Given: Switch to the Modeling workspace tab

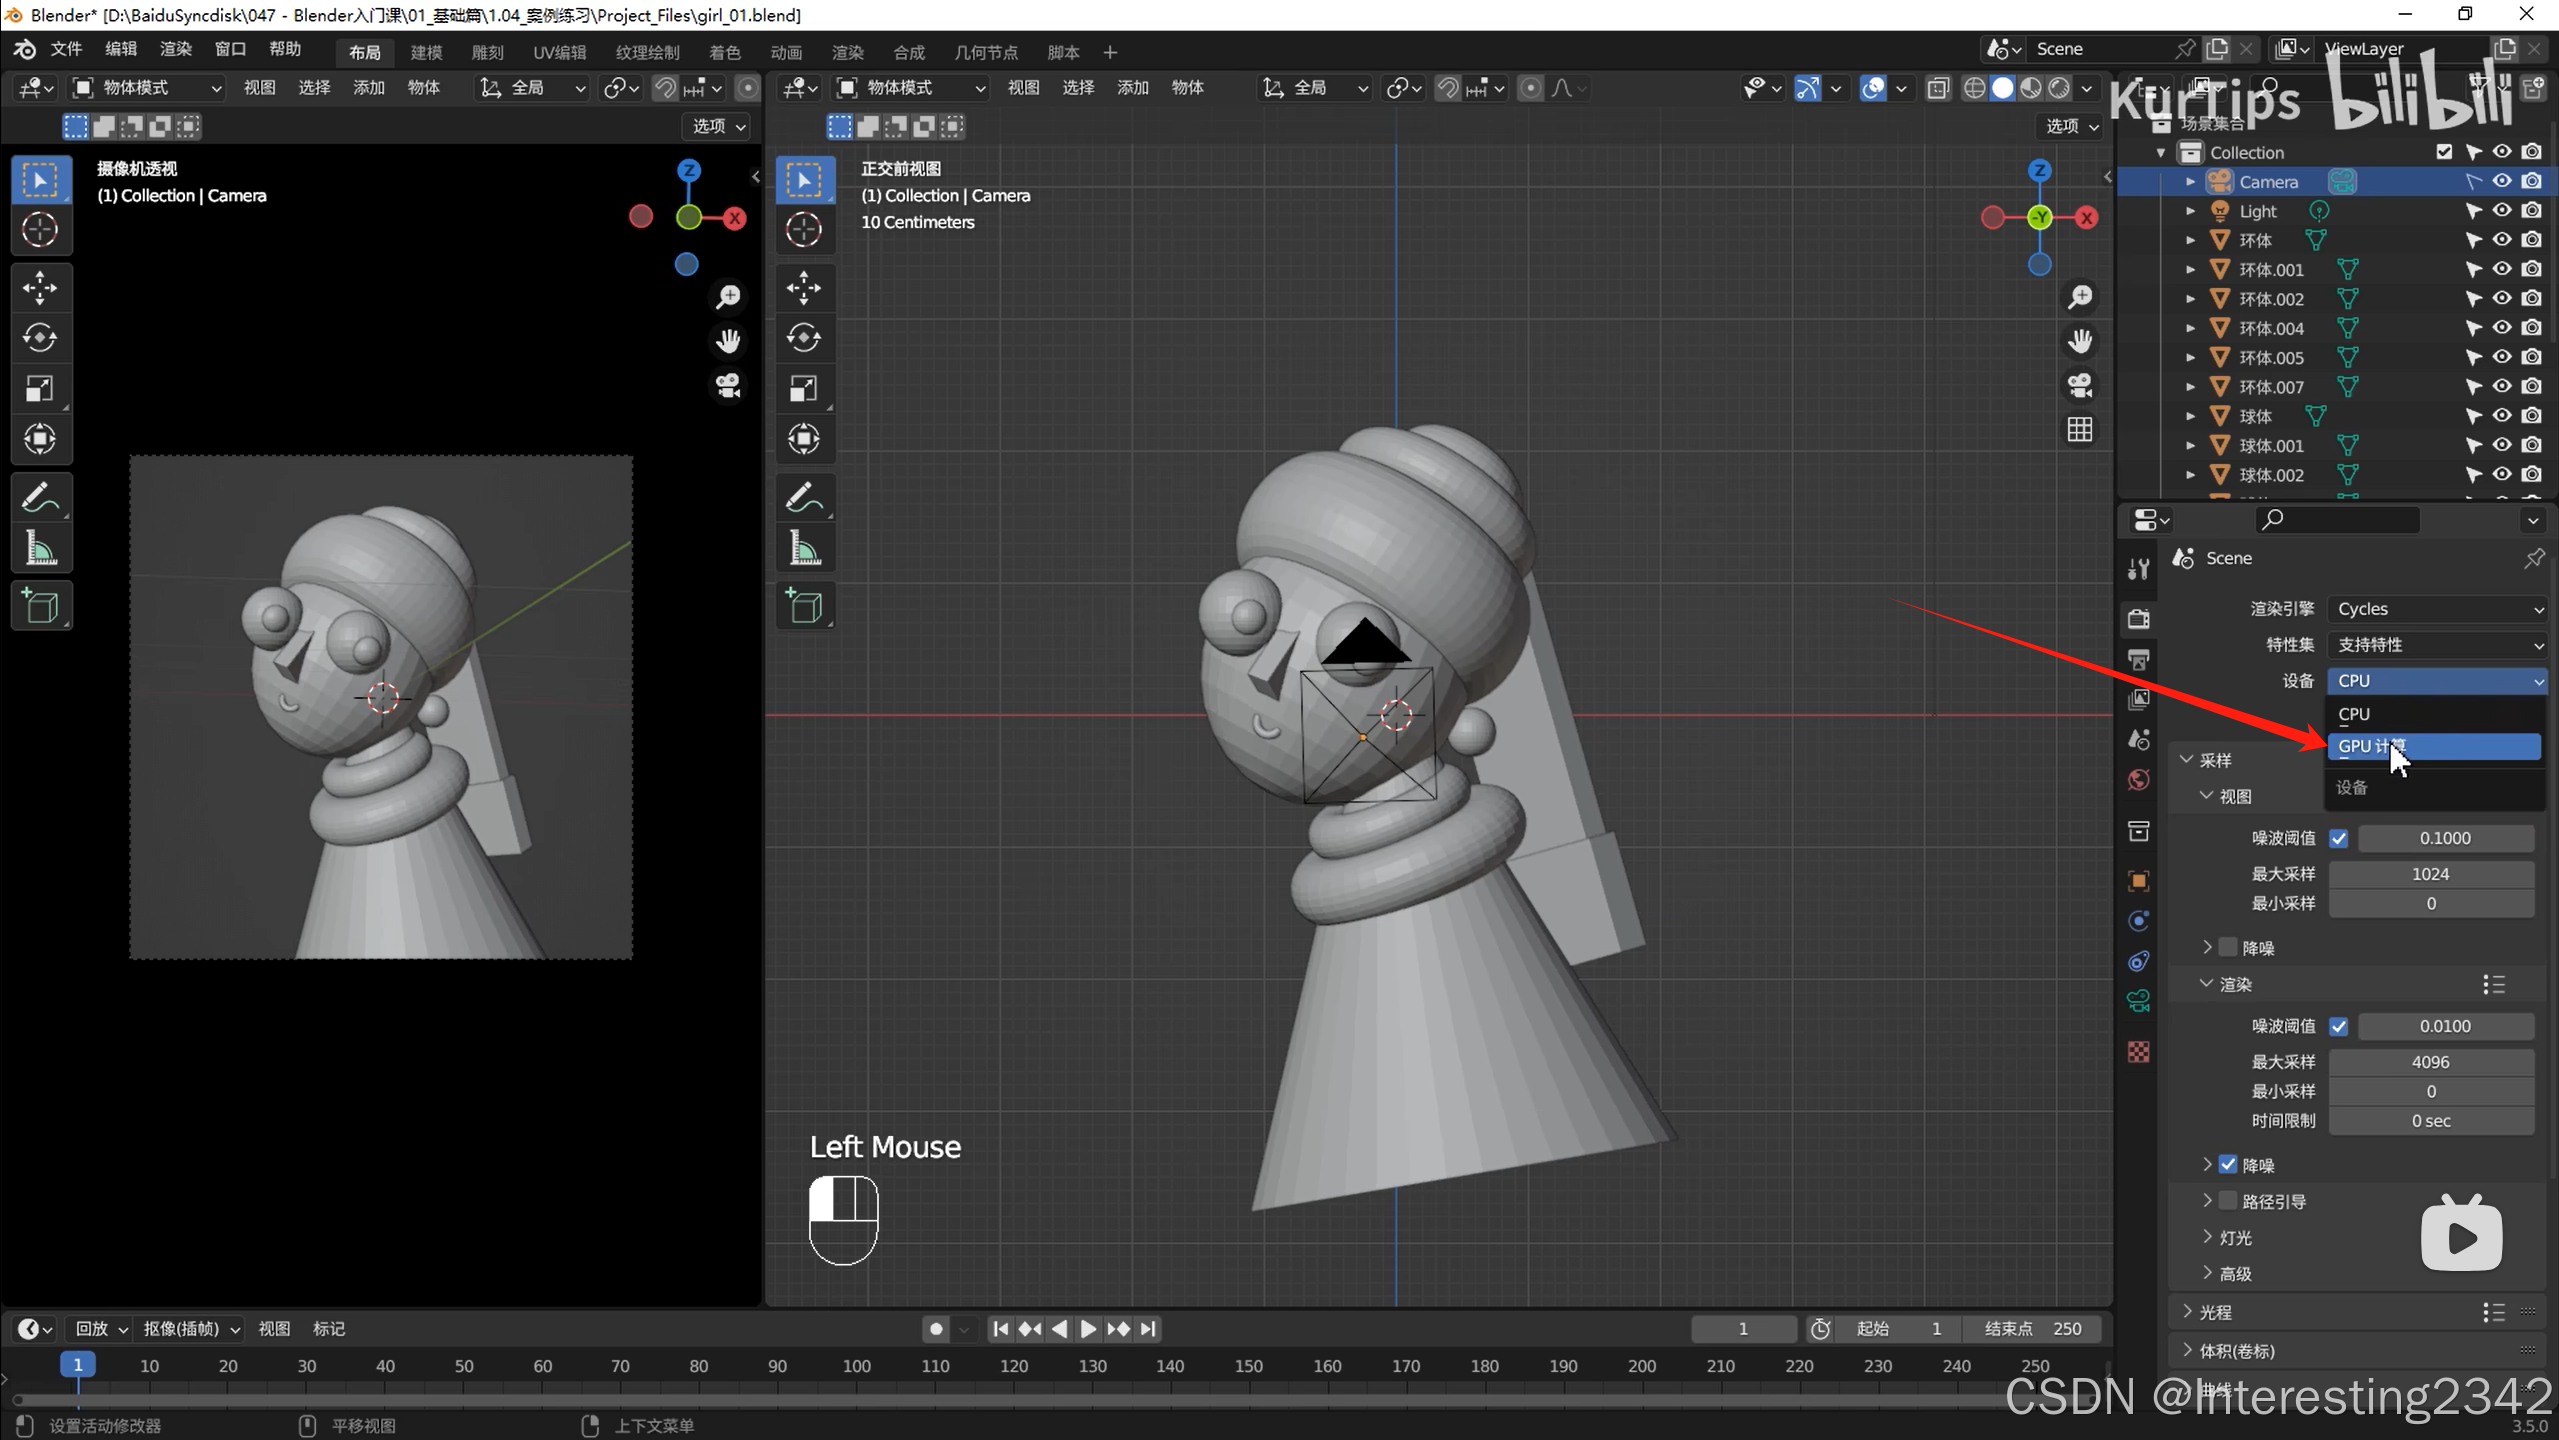Looking at the screenshot, I should tap(426, 52).
